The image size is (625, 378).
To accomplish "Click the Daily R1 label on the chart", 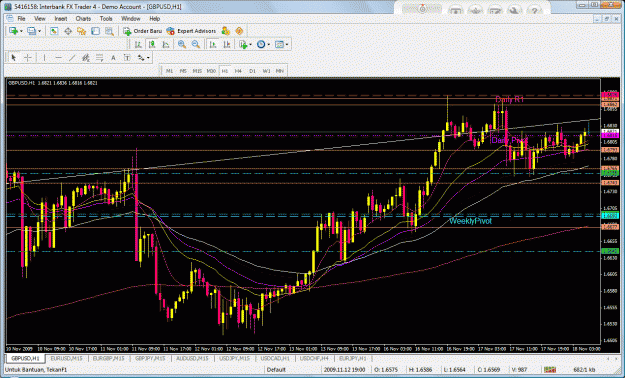I will tap(509, 100).
